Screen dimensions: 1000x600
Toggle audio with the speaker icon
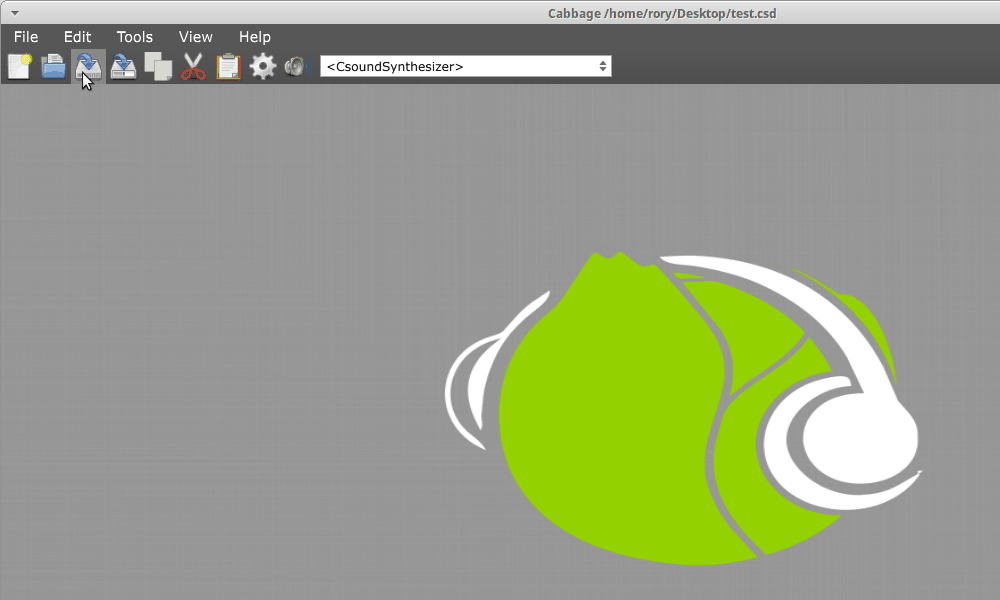296,67
